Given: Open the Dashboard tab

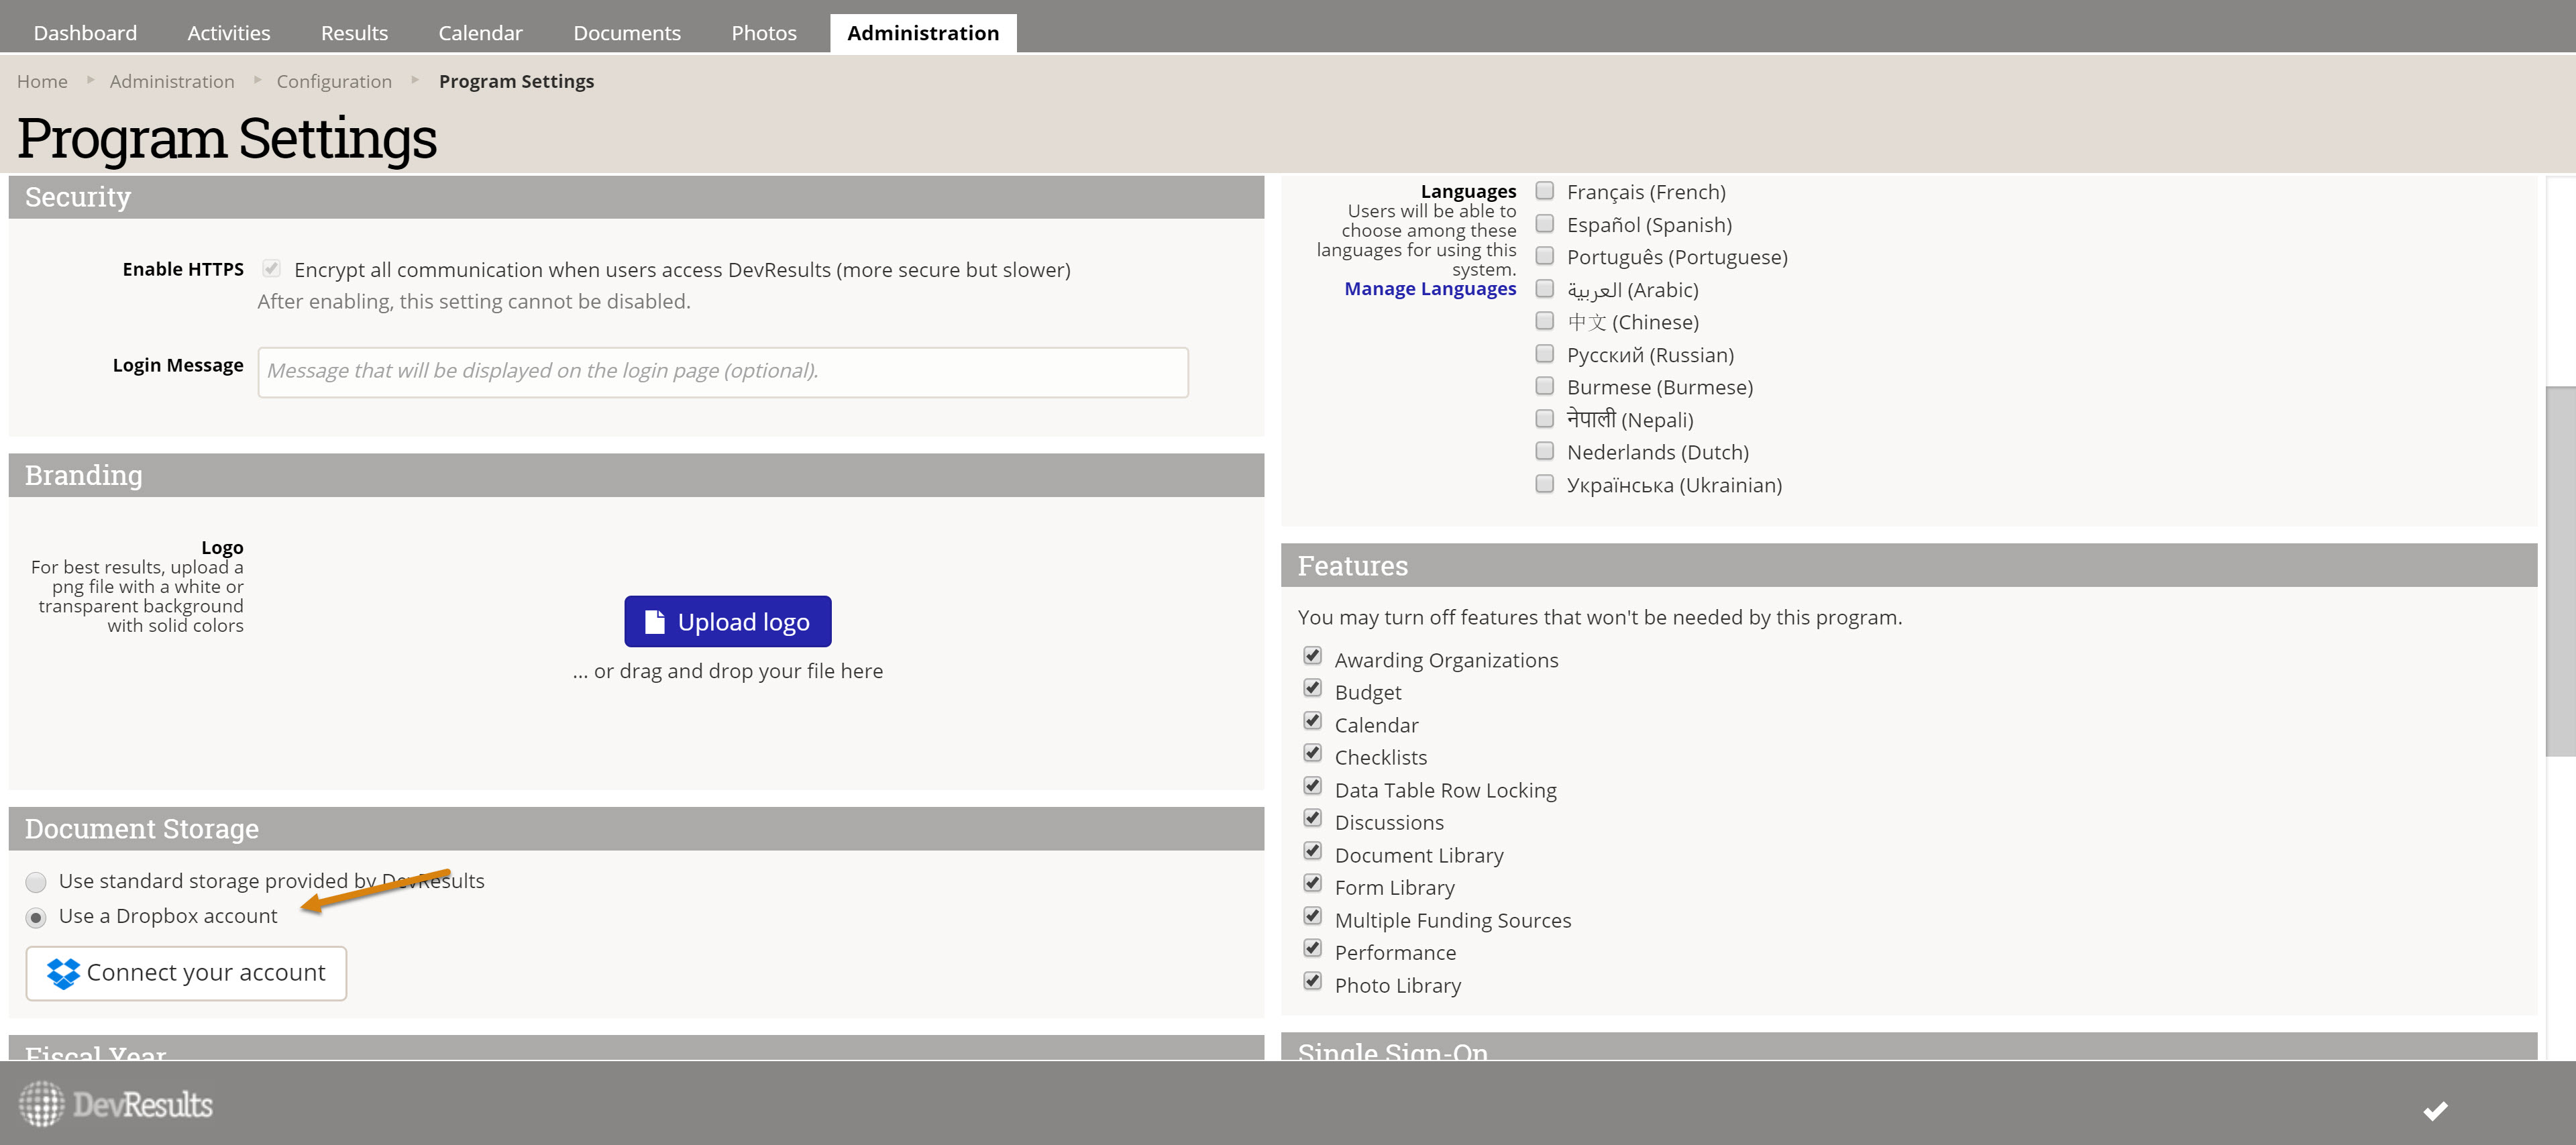Looking at the screenshot, I should (x=85, y=33).
